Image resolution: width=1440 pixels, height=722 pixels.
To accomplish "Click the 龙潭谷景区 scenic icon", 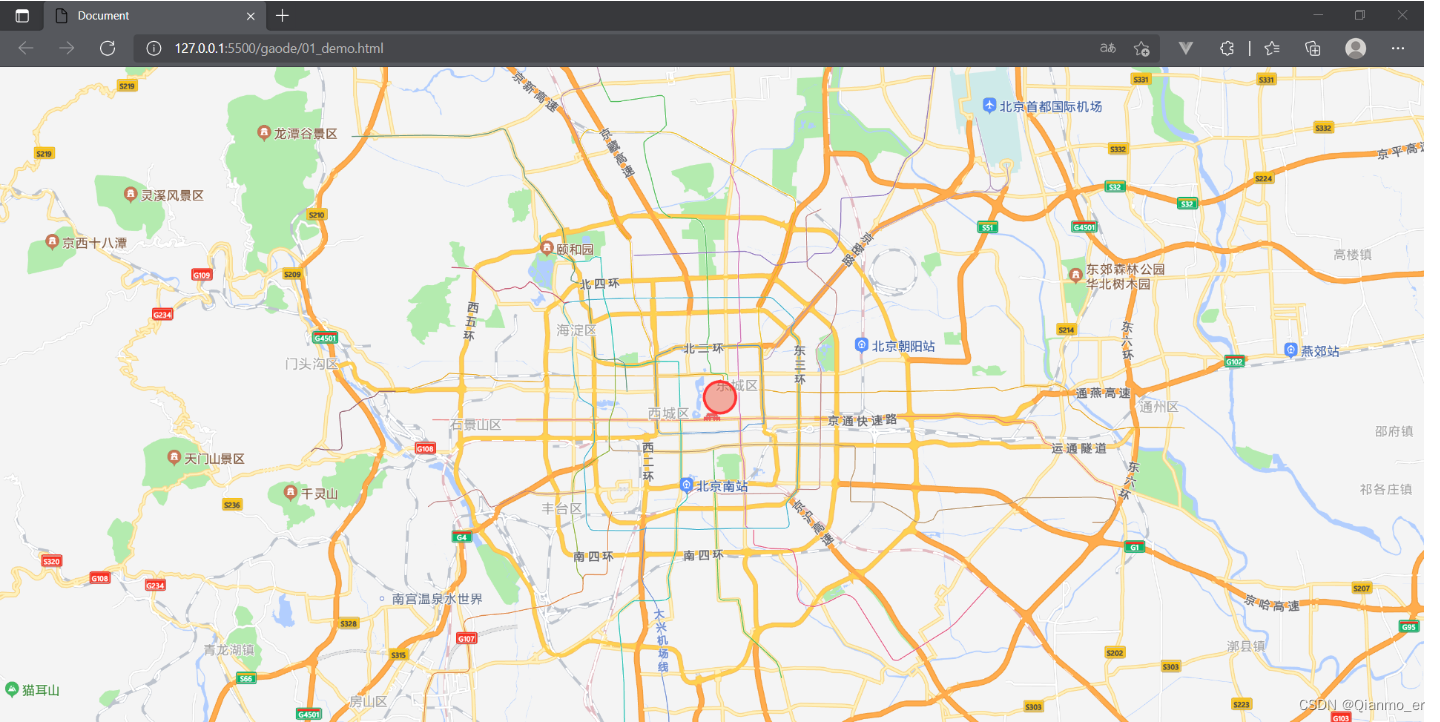I will click(x=264, y=133).
